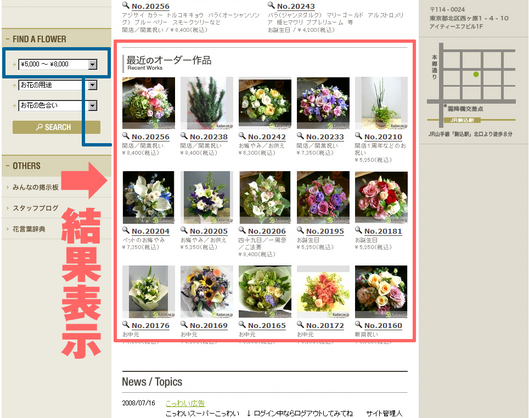Click the magnifier icon beside No.20181
Screen dimensions: 529x418
click(x=358, y=230)
